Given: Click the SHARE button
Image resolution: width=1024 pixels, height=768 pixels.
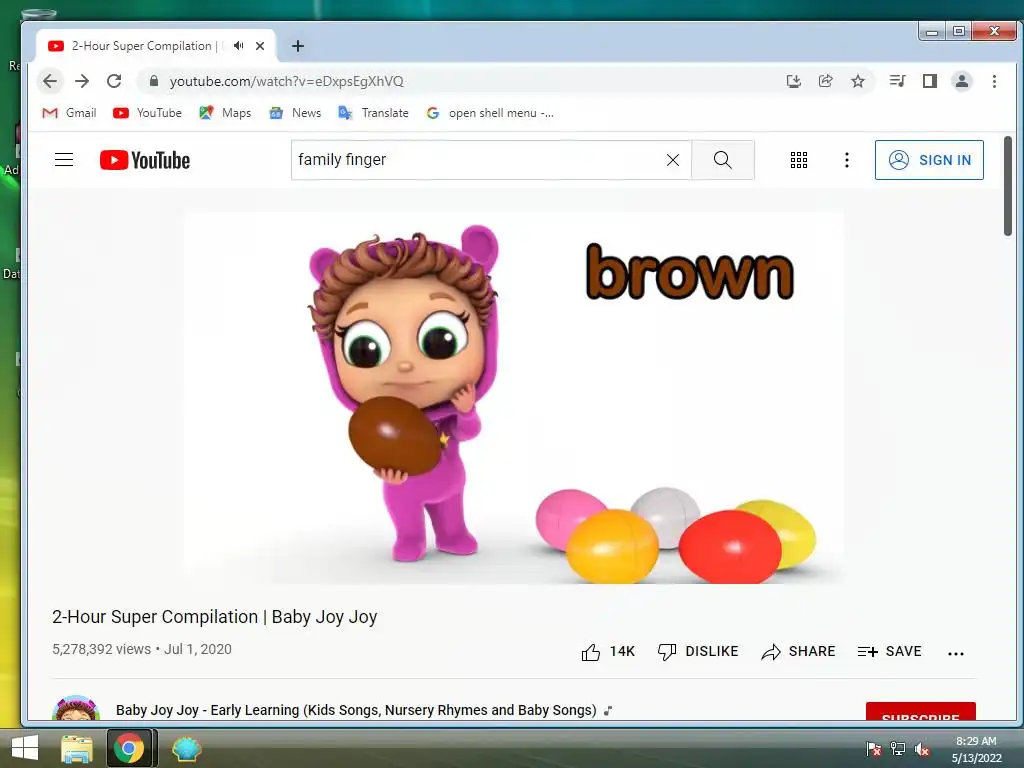Looking at the screenshot, I should point(798,652).
